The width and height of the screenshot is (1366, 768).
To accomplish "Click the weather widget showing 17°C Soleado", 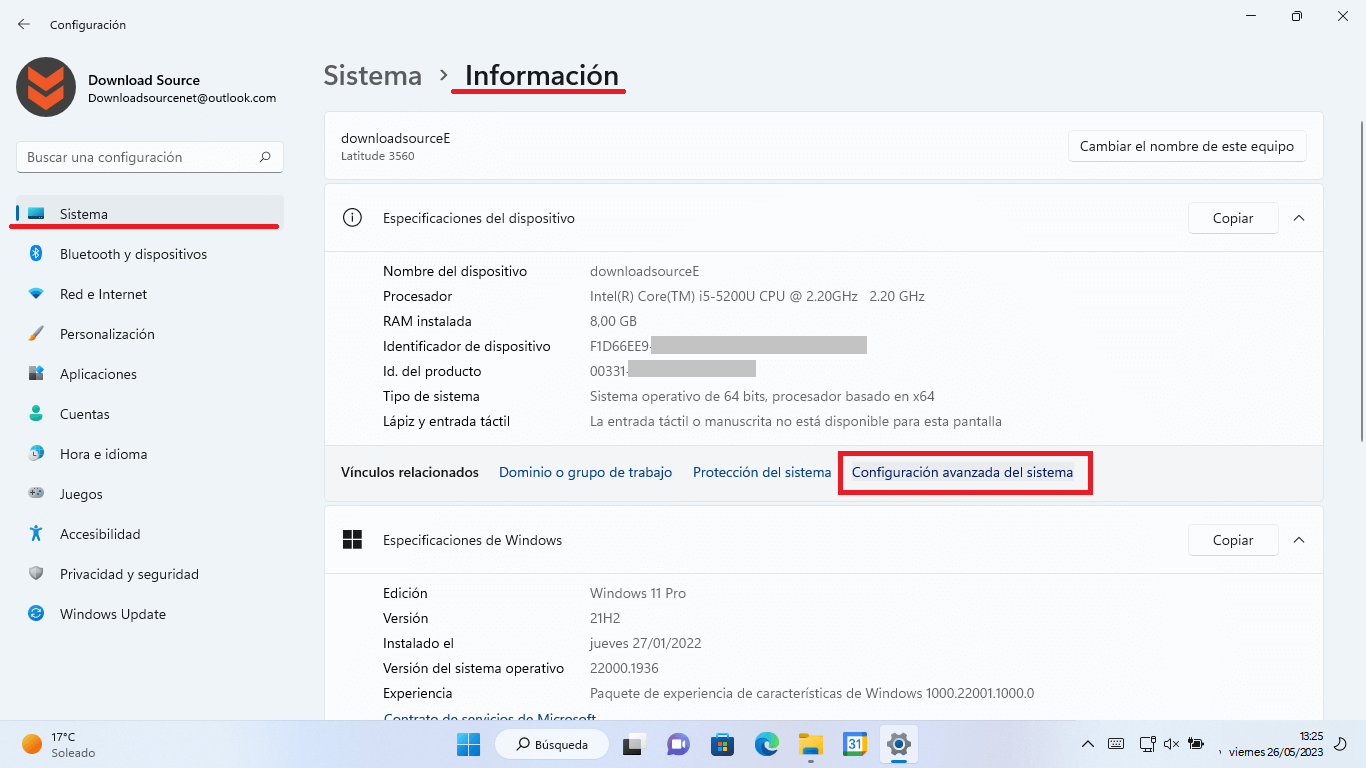I will [x=60, y=744].
